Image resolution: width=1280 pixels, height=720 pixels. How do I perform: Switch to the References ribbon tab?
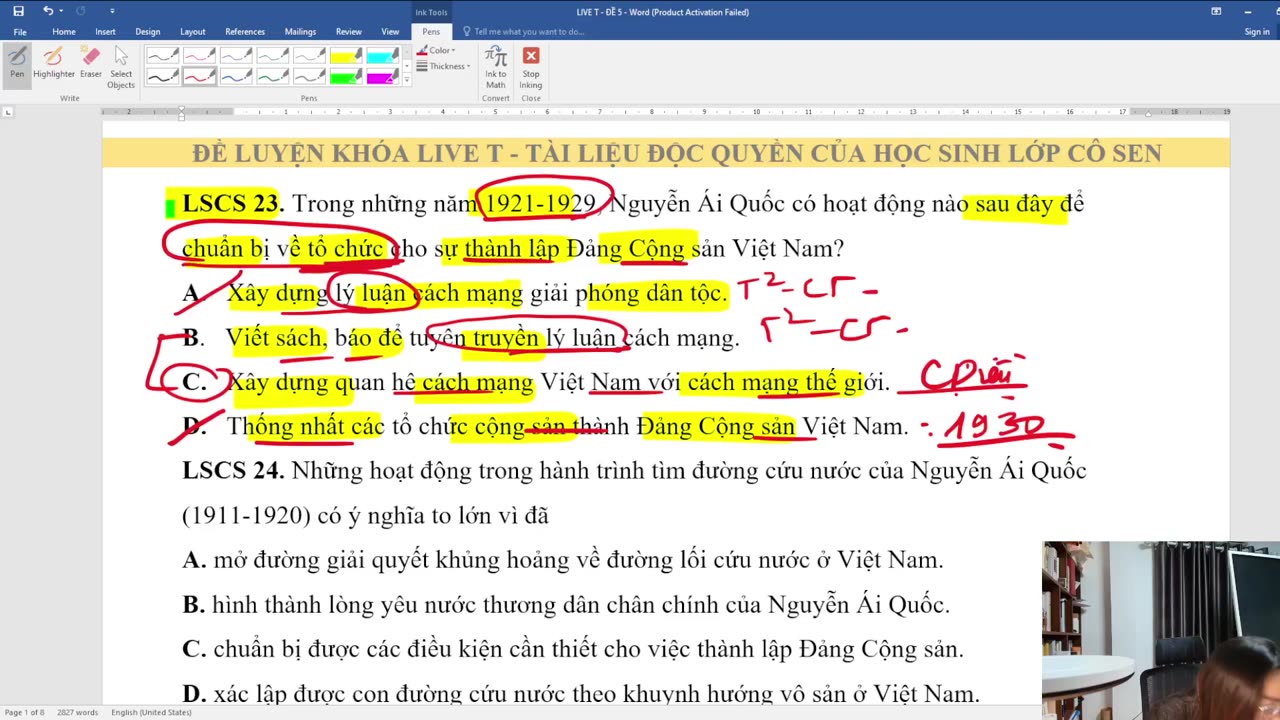click(245, 32)
